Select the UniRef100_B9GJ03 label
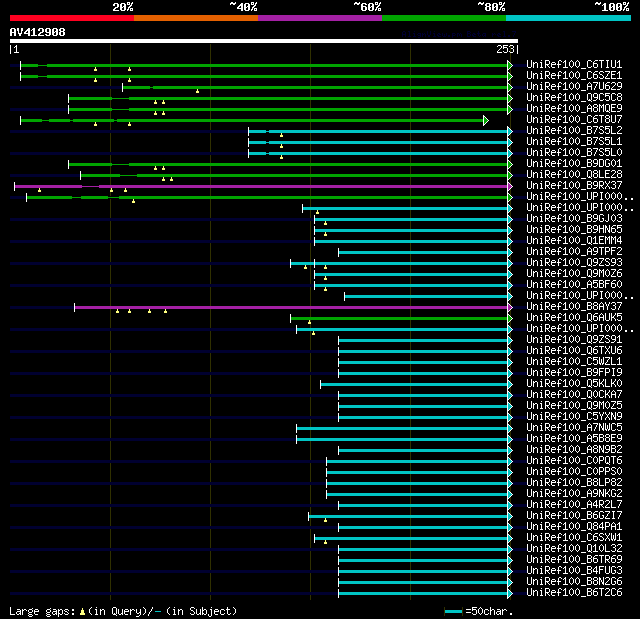Viewport: 640px width, 619px height. click(x=574, y=219)
